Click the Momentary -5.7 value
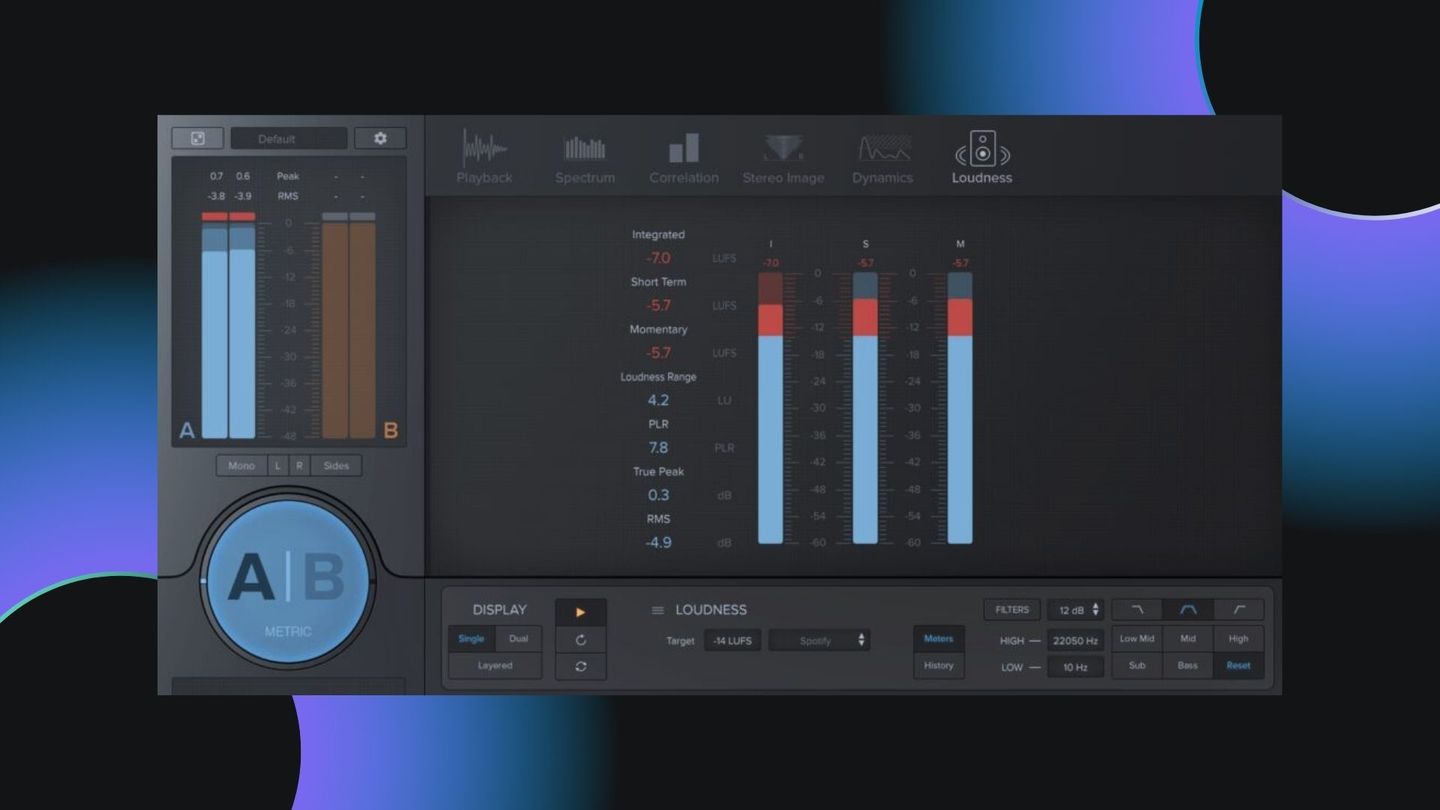Viewport: 1440px width, 810px height. (x=658, y=353)
